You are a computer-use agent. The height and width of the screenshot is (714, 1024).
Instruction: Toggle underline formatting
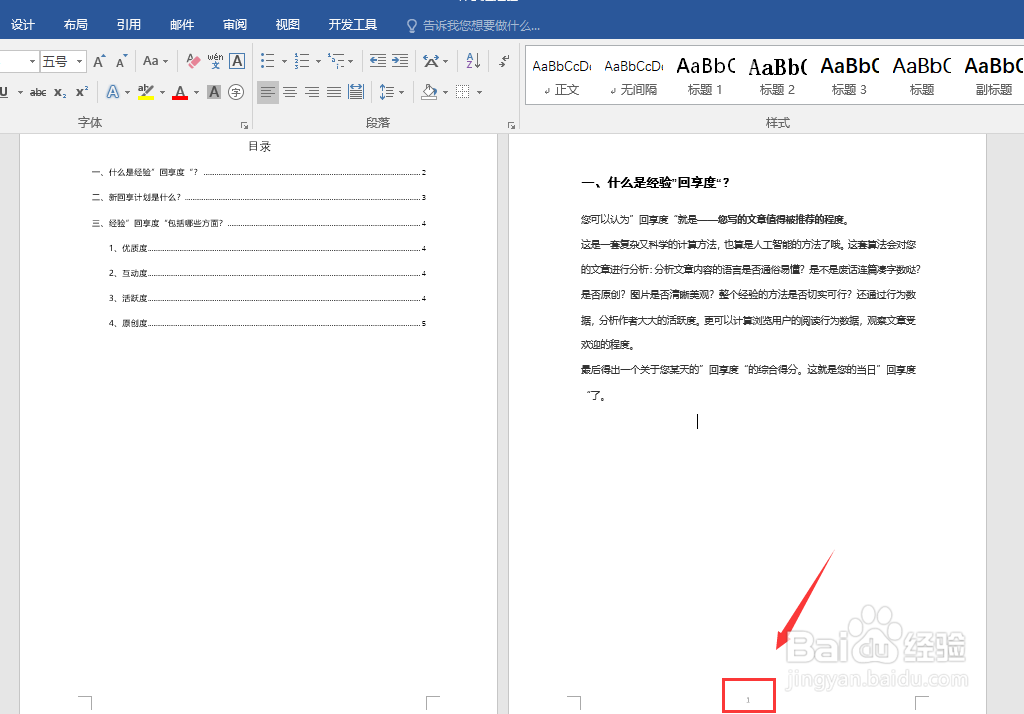pos(7,91)
